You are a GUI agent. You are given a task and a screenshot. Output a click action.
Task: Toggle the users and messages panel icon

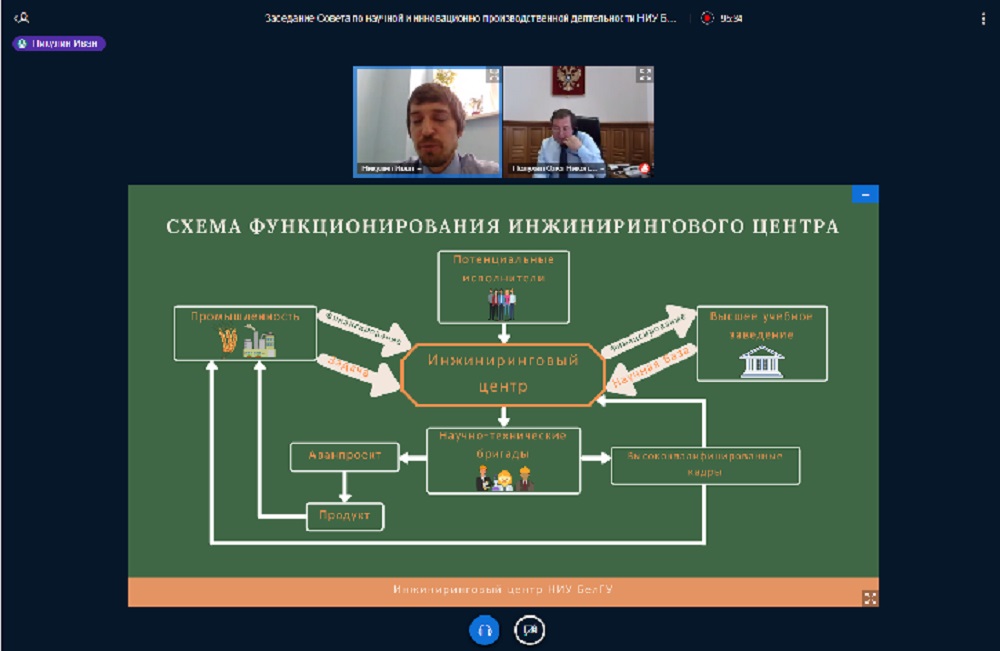(x=21, y=18)
